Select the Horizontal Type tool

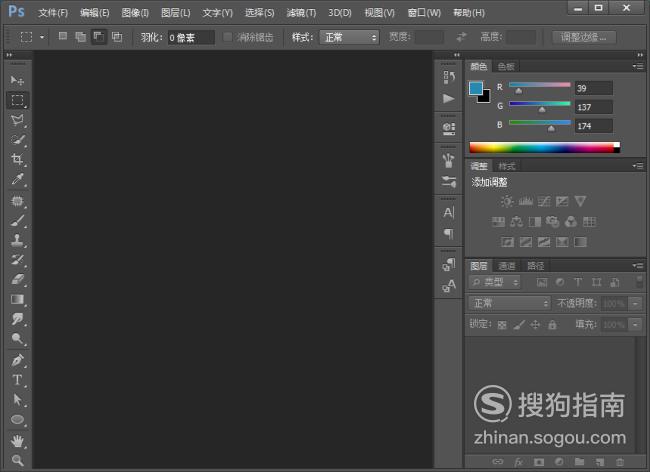coord(17,380)
